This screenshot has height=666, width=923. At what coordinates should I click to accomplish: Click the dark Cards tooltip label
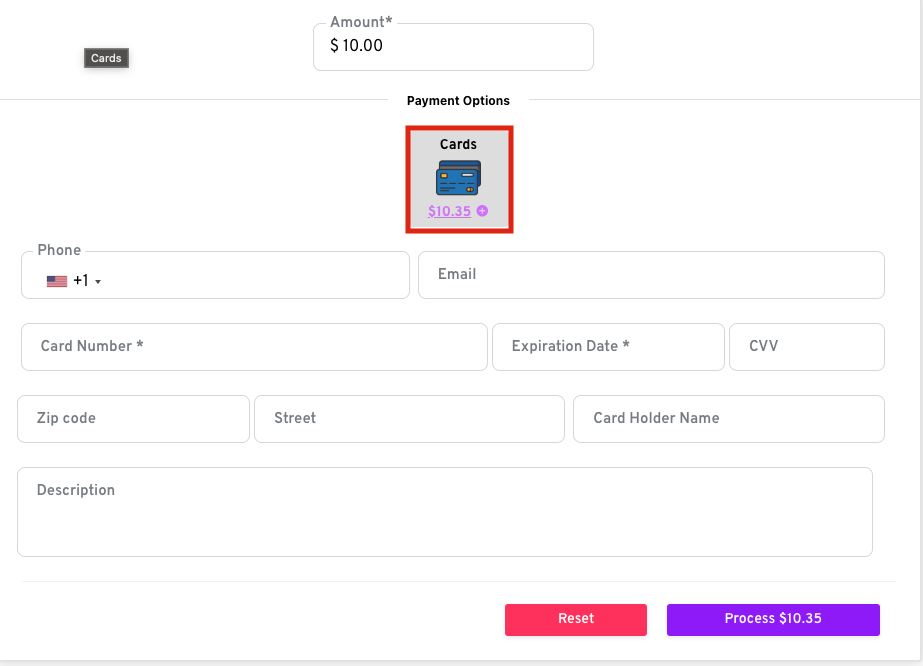(x=106, y=58)
